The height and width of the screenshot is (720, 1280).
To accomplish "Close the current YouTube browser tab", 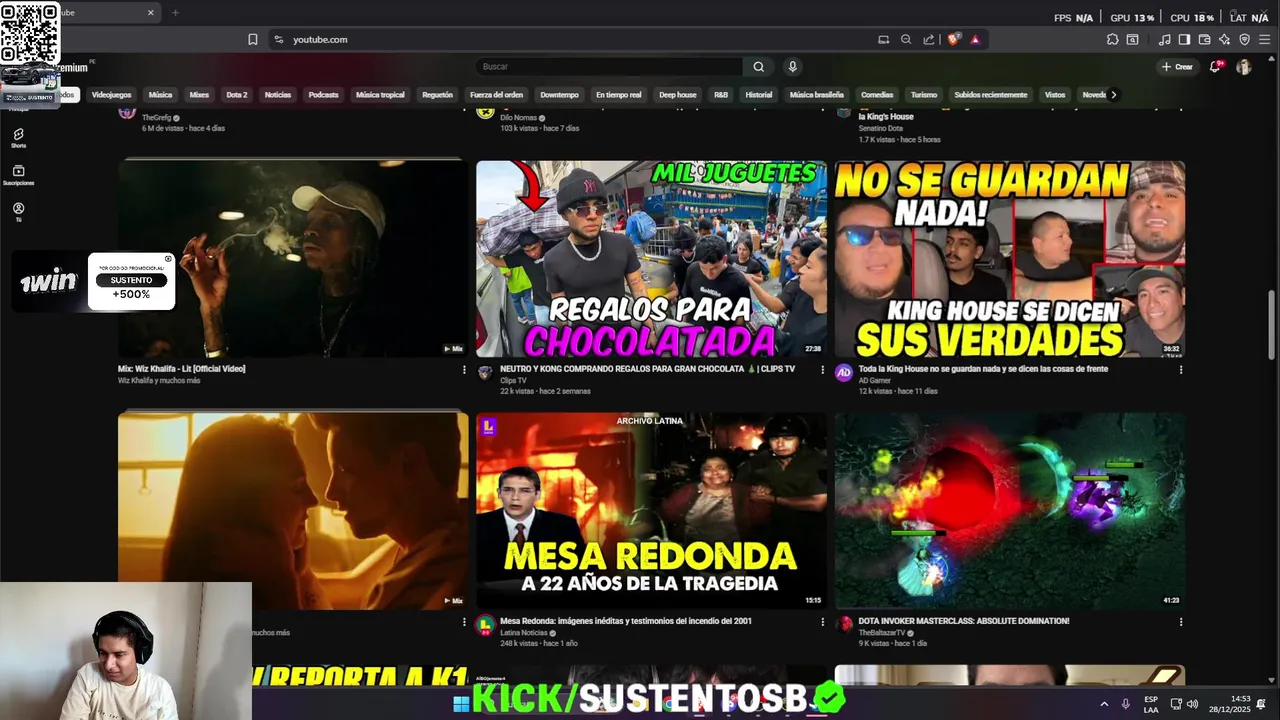I will (x=151, y=13).
